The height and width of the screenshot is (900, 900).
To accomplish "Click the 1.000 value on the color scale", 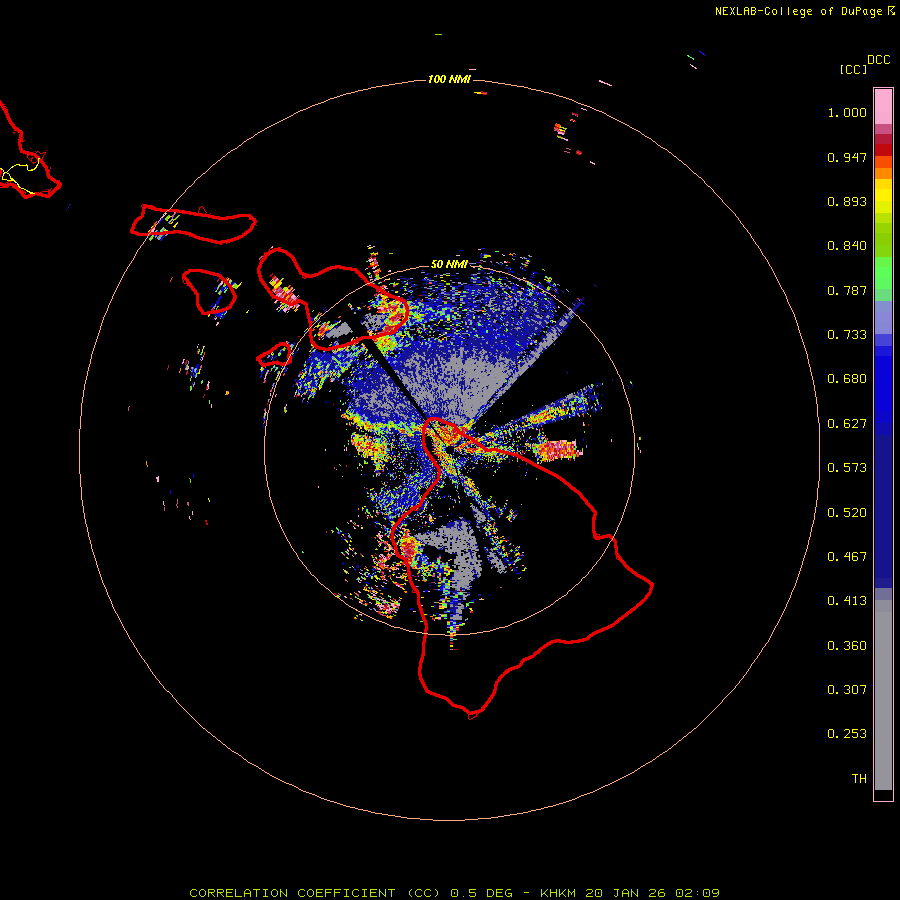I will pos(847,112).
